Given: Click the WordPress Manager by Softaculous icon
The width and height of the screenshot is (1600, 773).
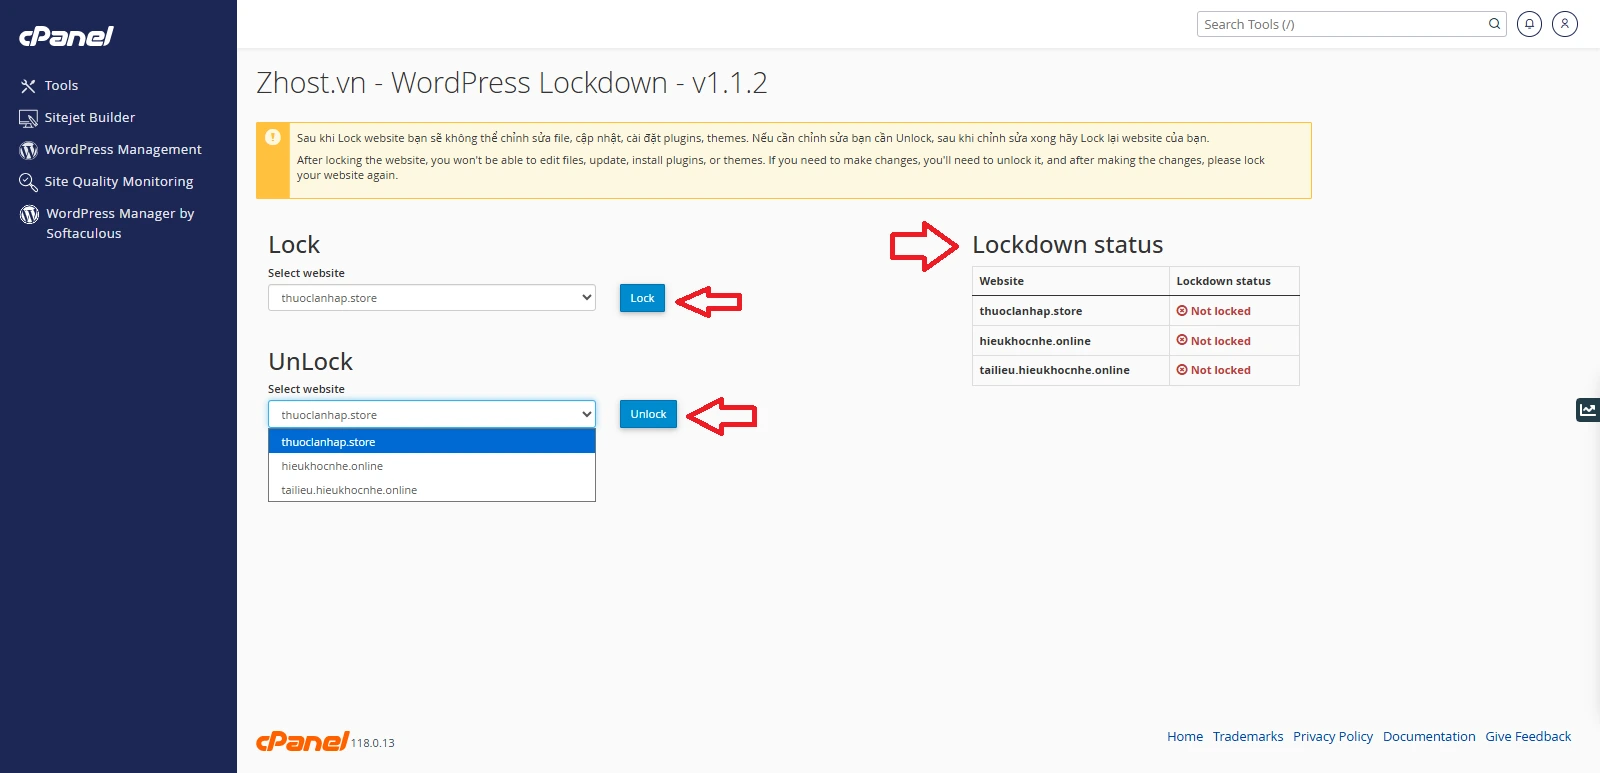Looking at the screenshot, I should (29, 214).
